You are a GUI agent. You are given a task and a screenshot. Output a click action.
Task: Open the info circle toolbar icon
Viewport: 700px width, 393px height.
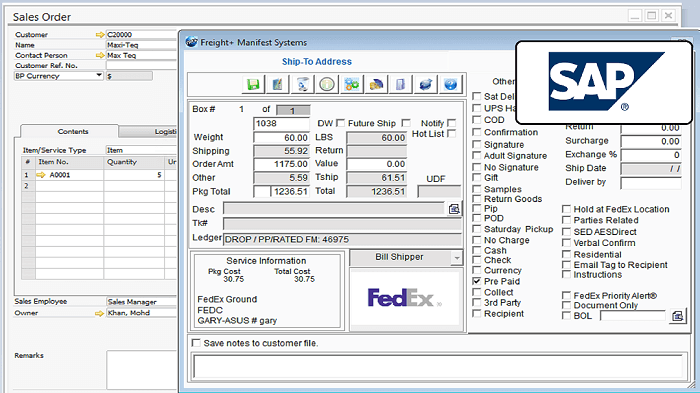[x=327, y=84]
